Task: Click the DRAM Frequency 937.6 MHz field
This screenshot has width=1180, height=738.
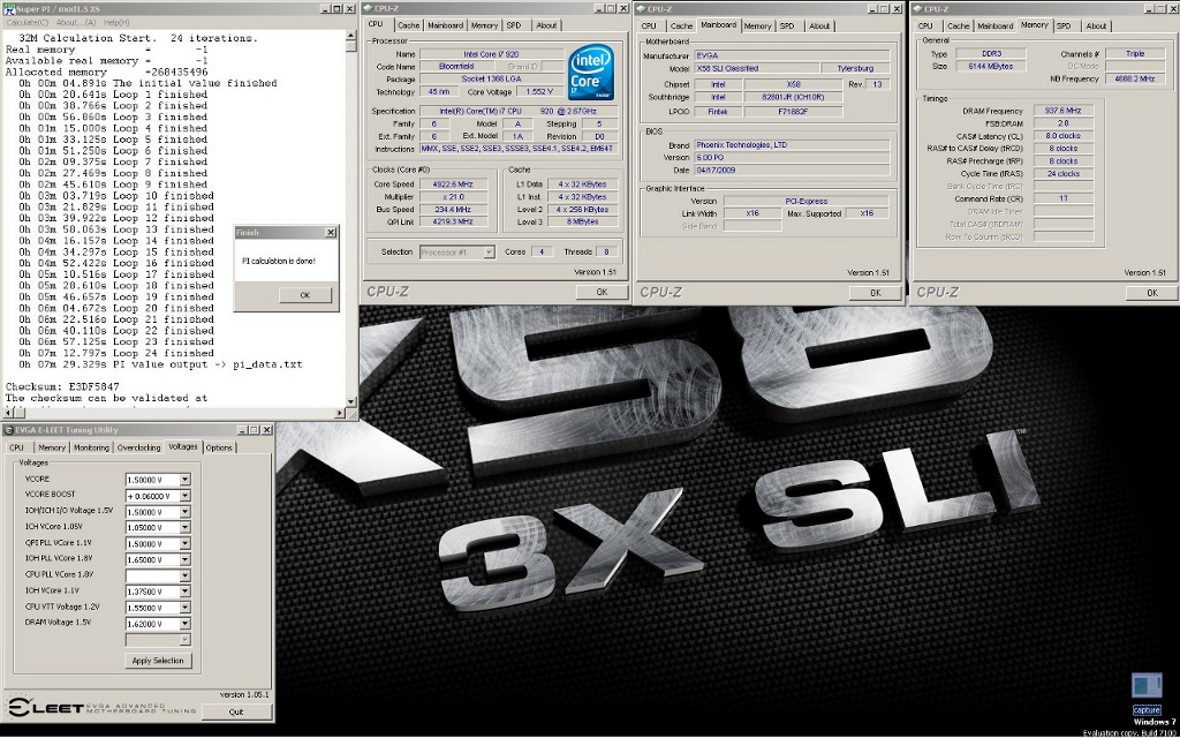Action: tap(1063, 111)
